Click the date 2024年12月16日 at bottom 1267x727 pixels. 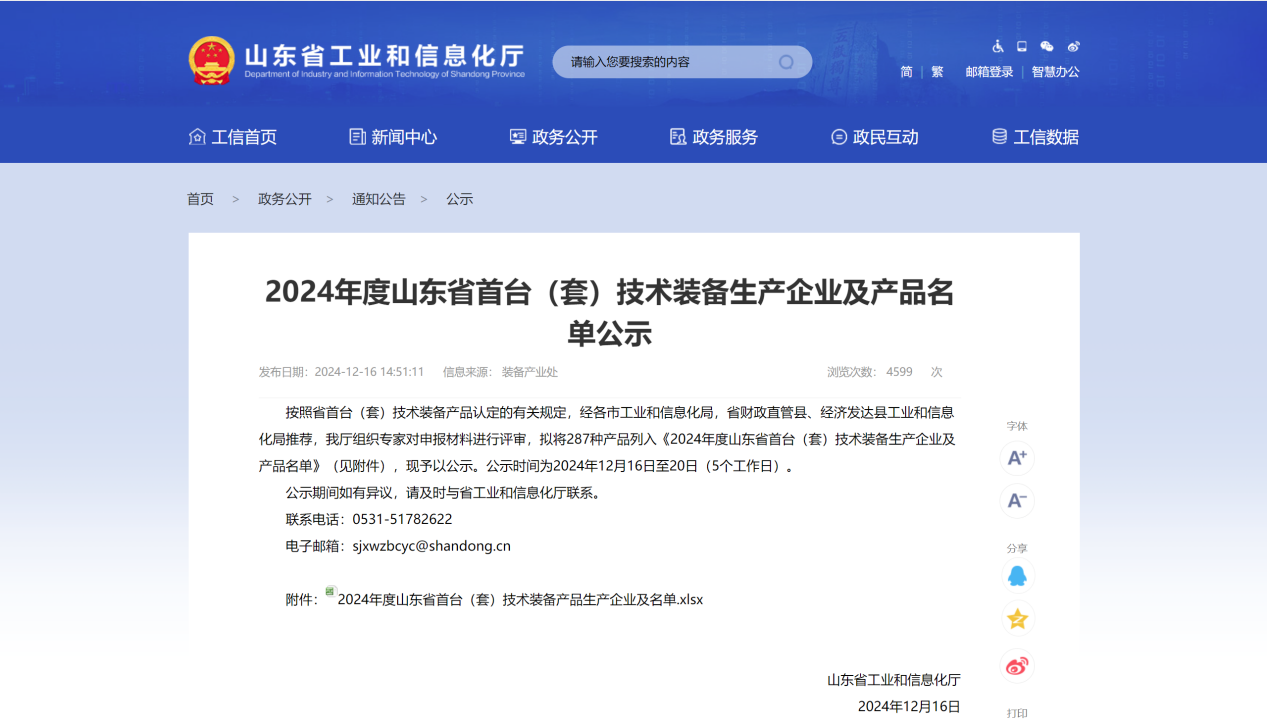(x=909, y=707)
